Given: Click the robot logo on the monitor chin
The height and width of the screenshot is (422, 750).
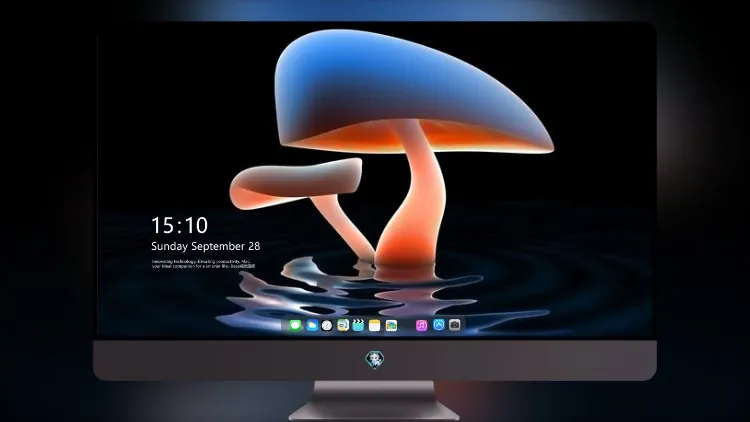Looking at the screenshot, I should pyautogui.click(x=375, y=359).
